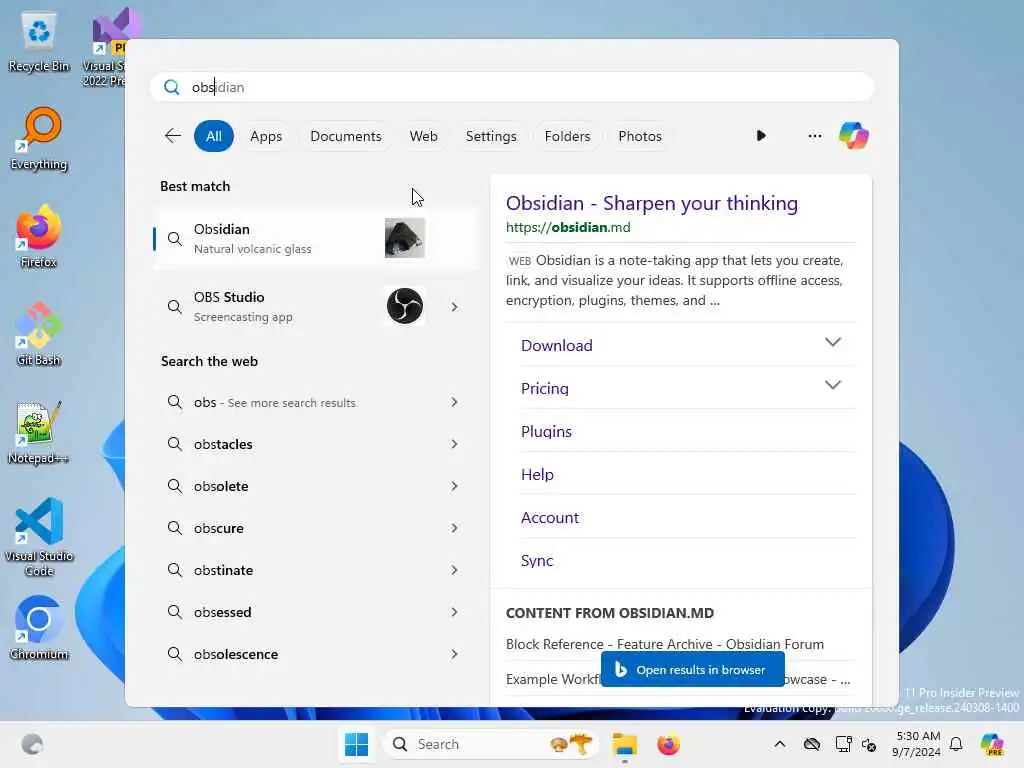The width and height of the screenshot is (1024, 768).
Task: Open Notepad++ desktop shortcut
Action: 39,432
